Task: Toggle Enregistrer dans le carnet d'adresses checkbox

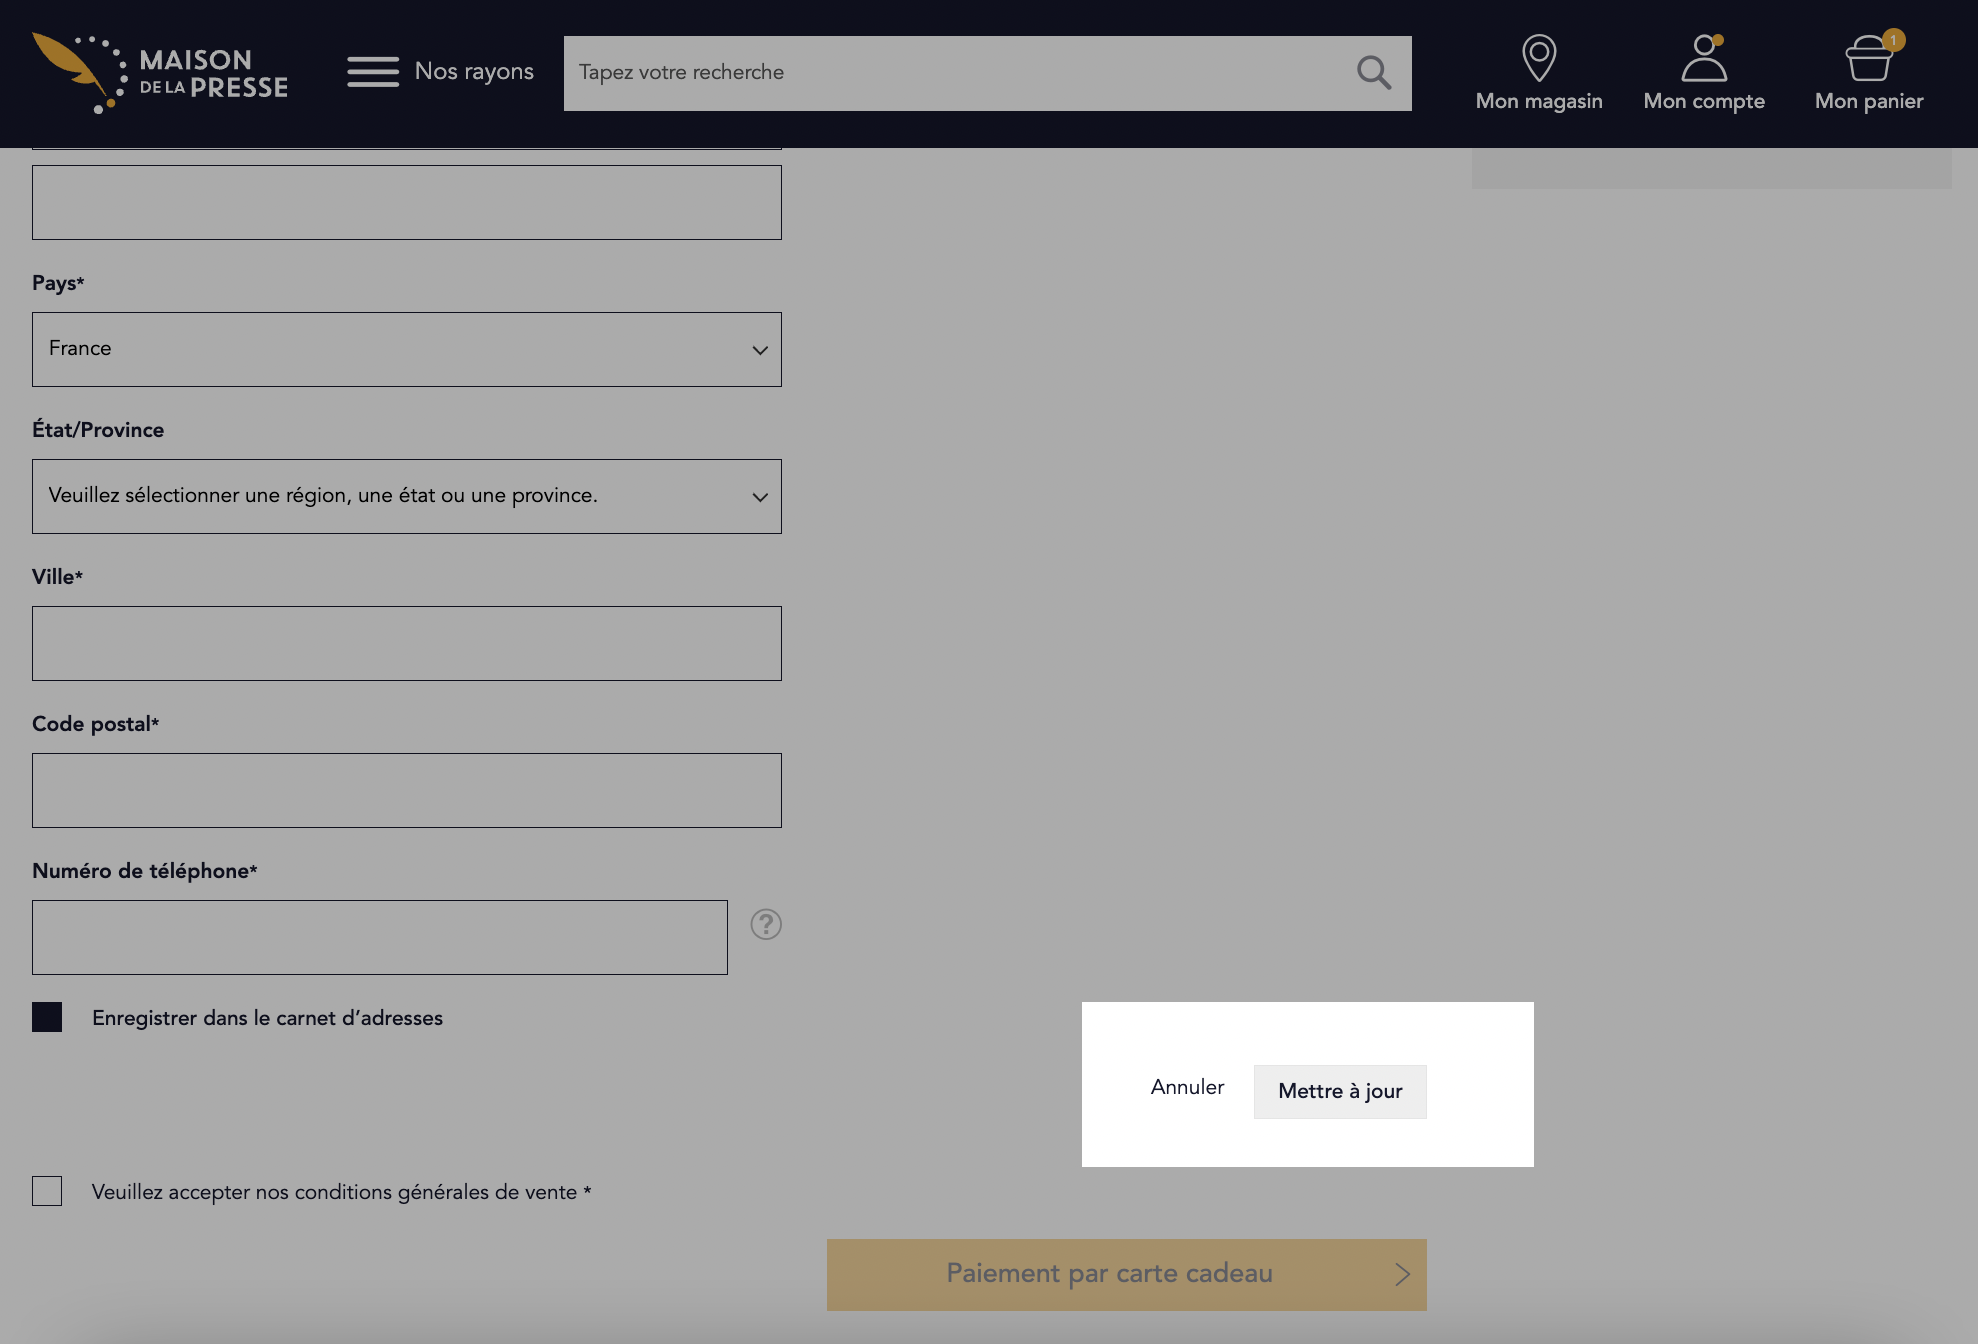Action: point(47,1017)
